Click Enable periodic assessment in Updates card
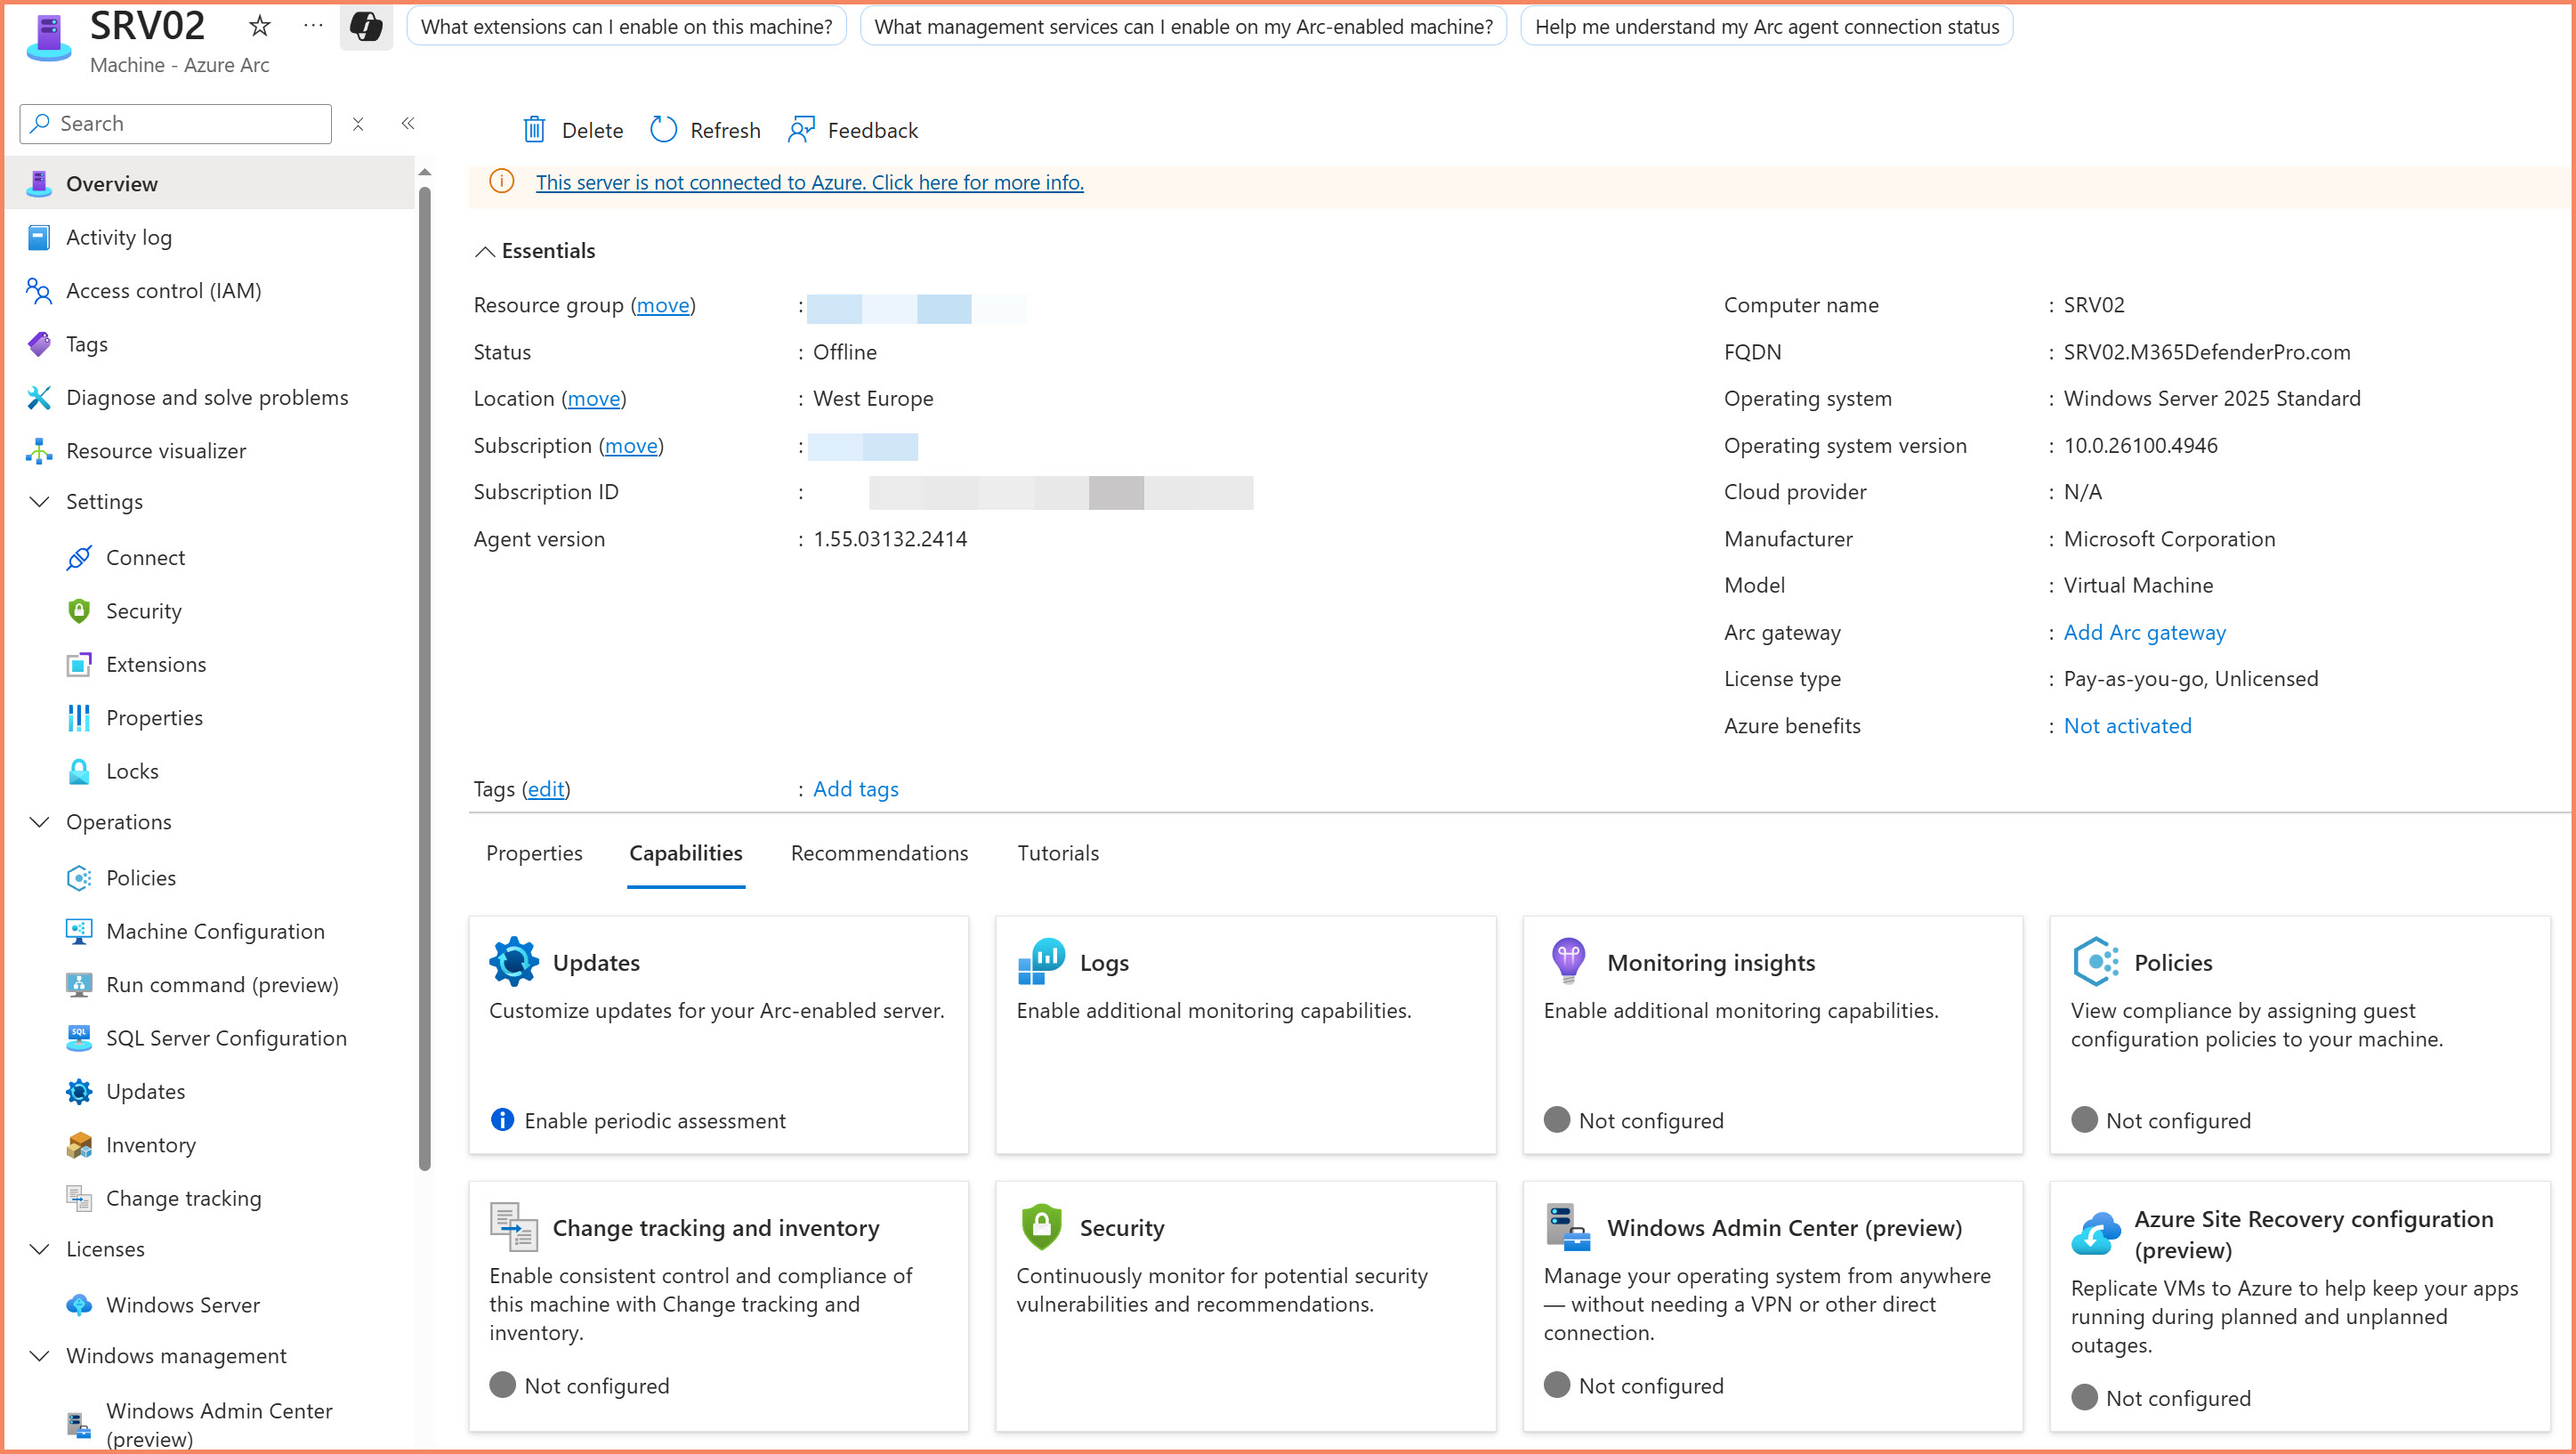Image resolution: width=2576 pixels, height=1454 pixels. (x=655, y=1121)
